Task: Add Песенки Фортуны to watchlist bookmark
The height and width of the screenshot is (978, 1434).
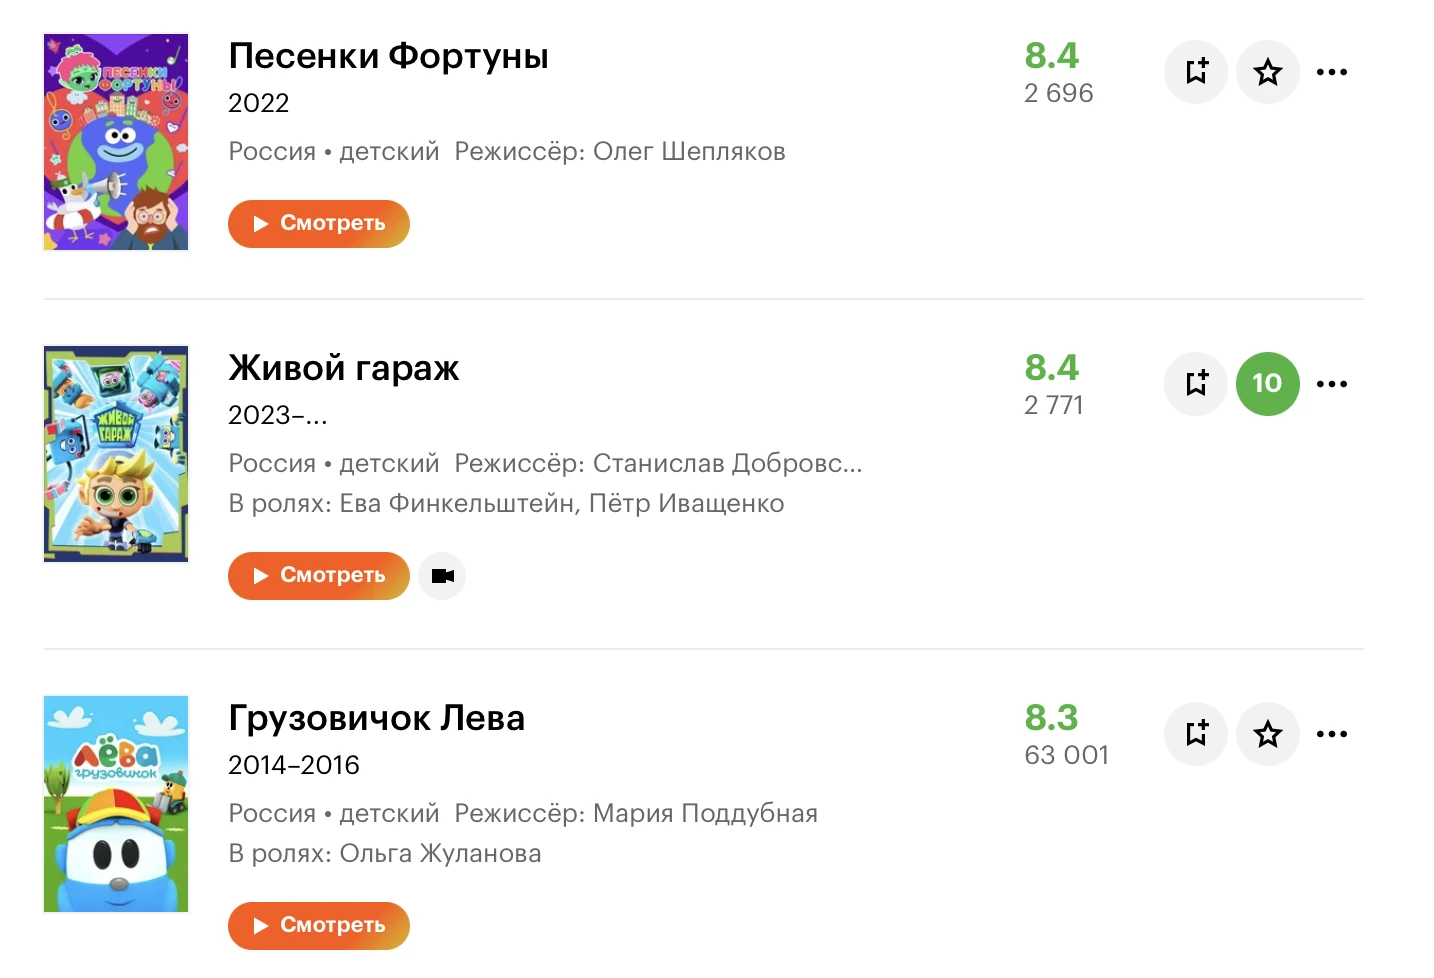Action: (1196, 72)
